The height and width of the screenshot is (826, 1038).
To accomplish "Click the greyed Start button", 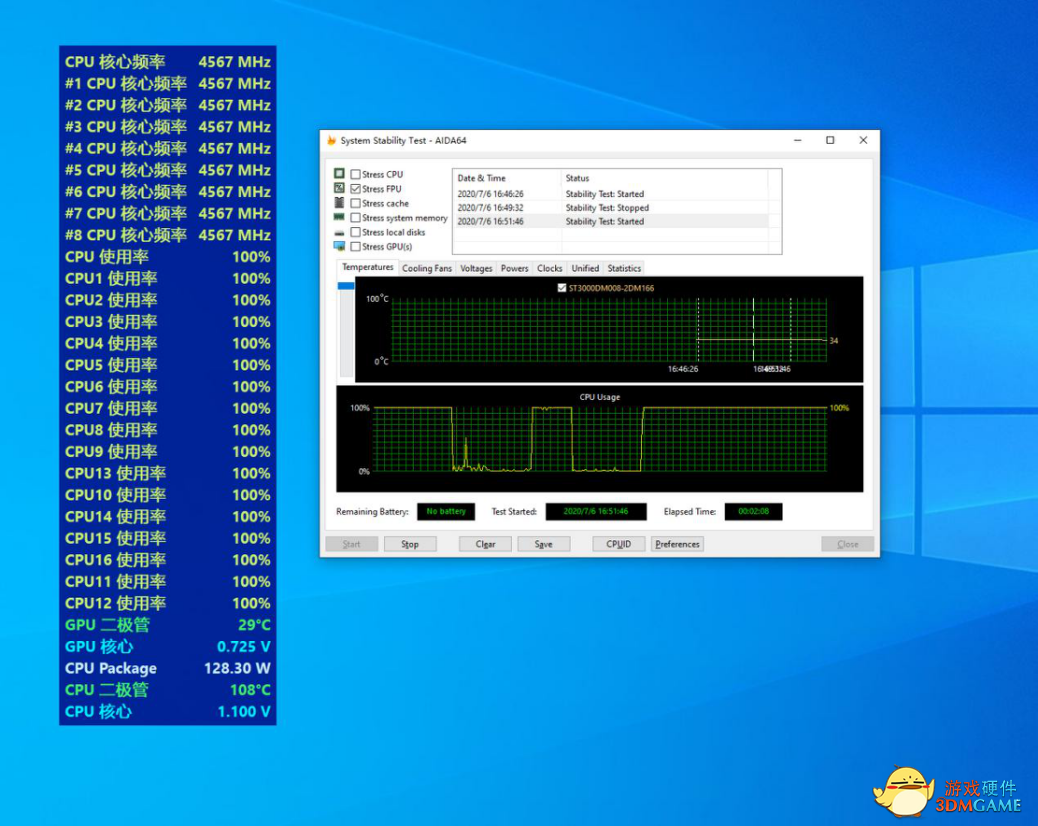I will (x=352, y=544).
